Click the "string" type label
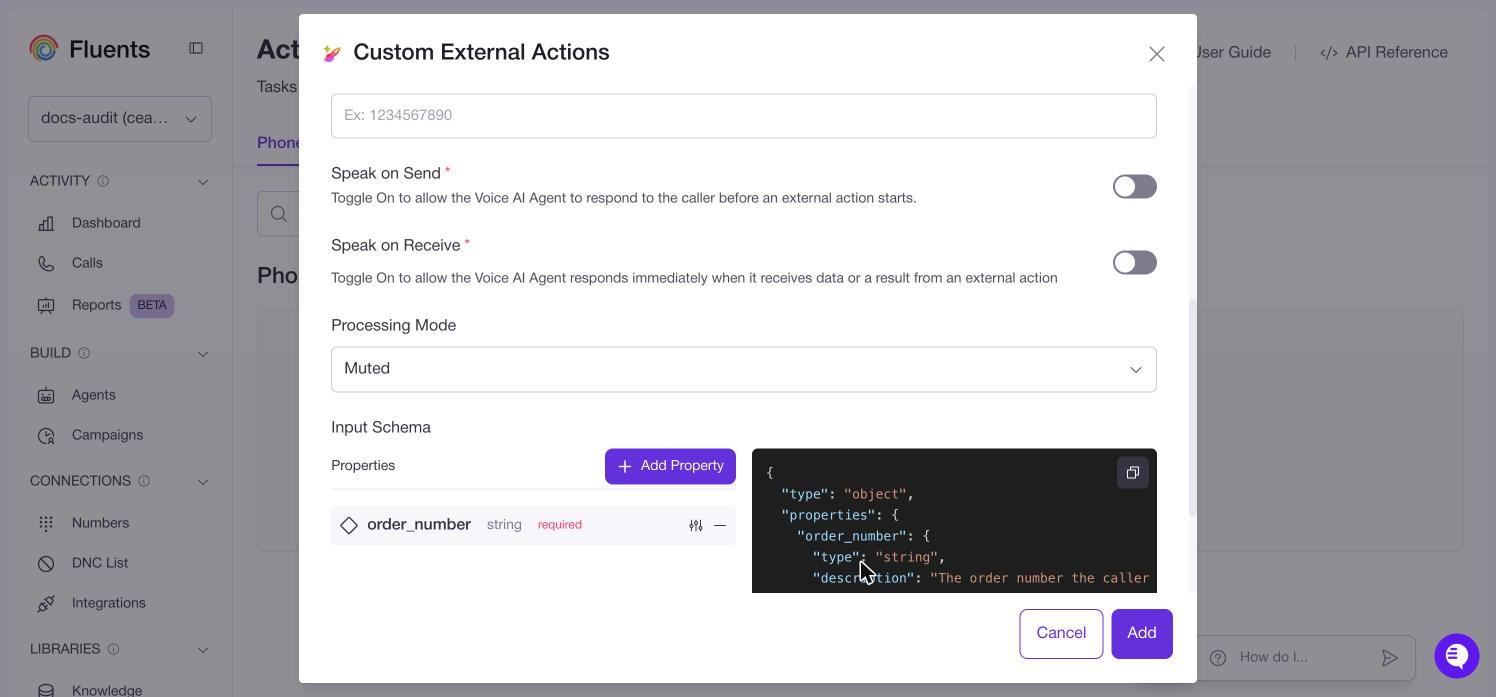This screenshot has height=697, width=1496. point(504,525)
